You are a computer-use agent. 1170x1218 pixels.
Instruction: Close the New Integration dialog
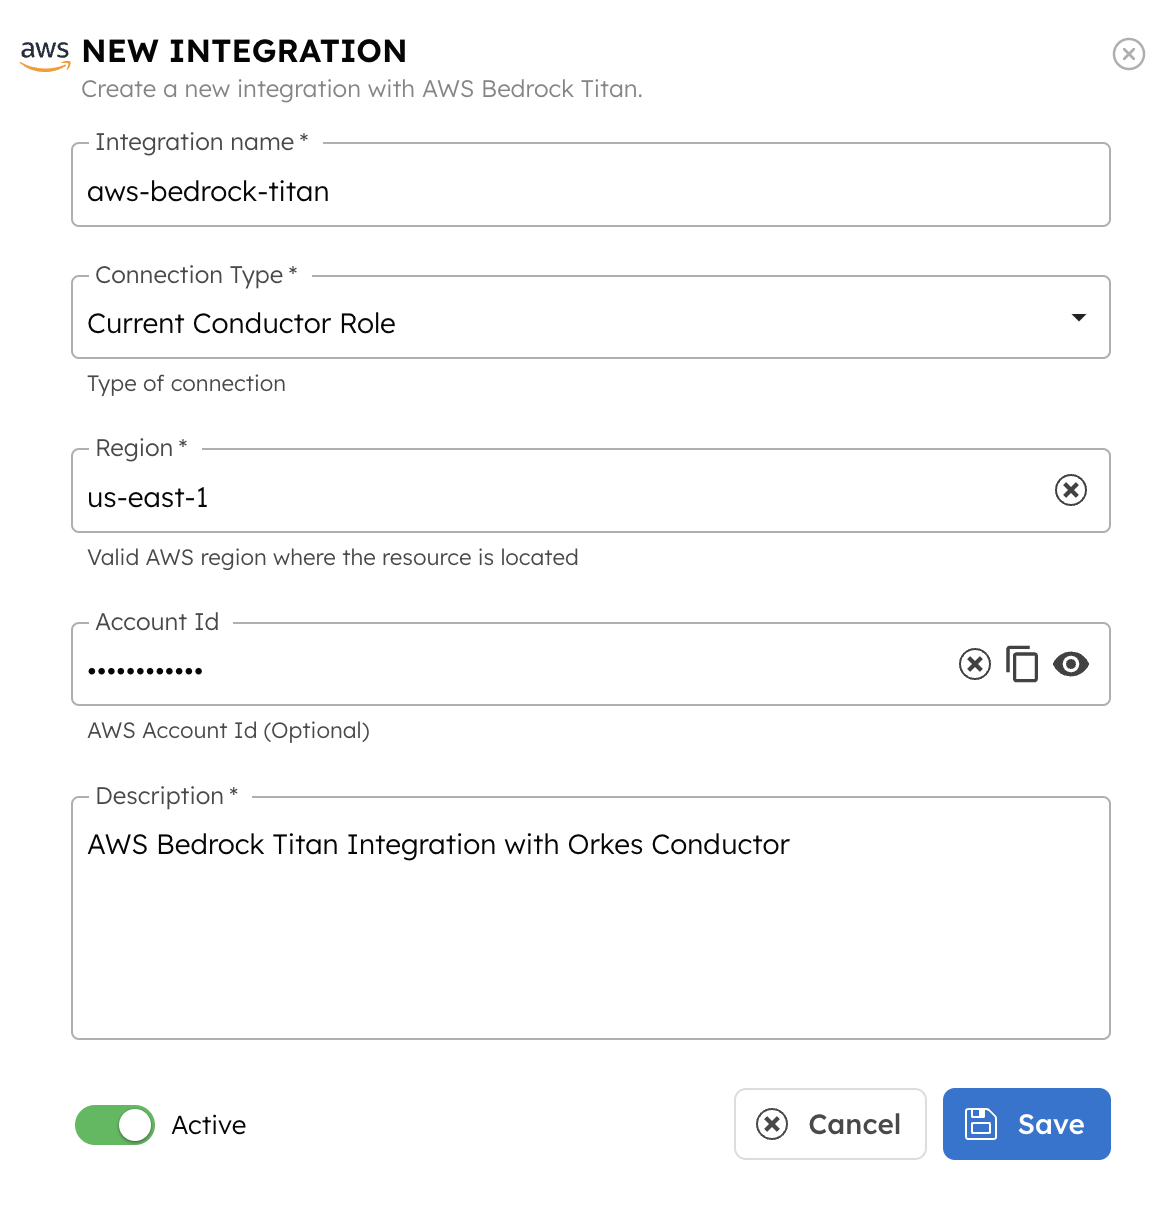pyautogui.click(x=1128, y=53)
